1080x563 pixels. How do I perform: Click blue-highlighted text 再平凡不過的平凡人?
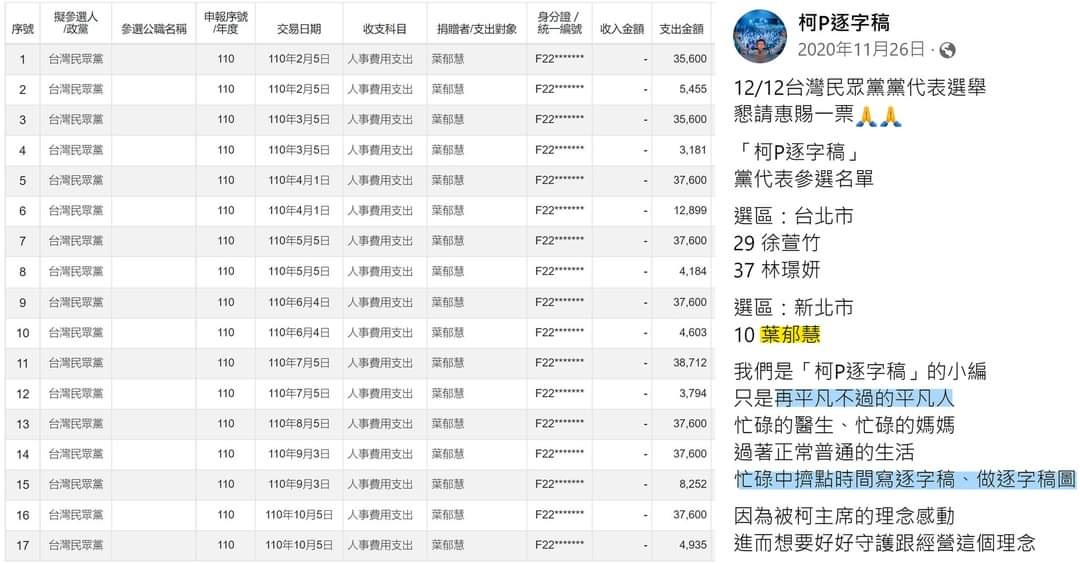pos(864,398)
